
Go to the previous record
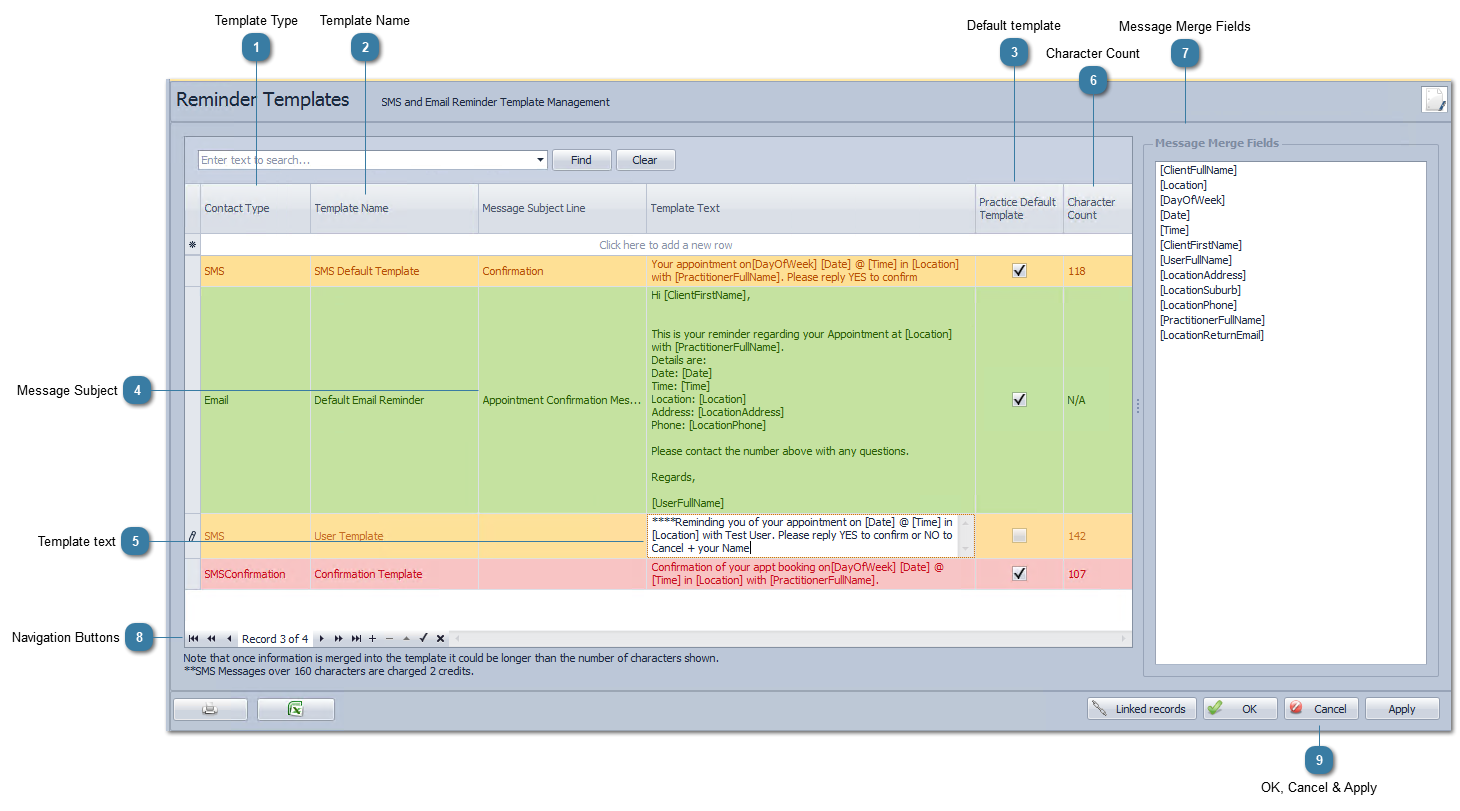[x=229, y=639]
